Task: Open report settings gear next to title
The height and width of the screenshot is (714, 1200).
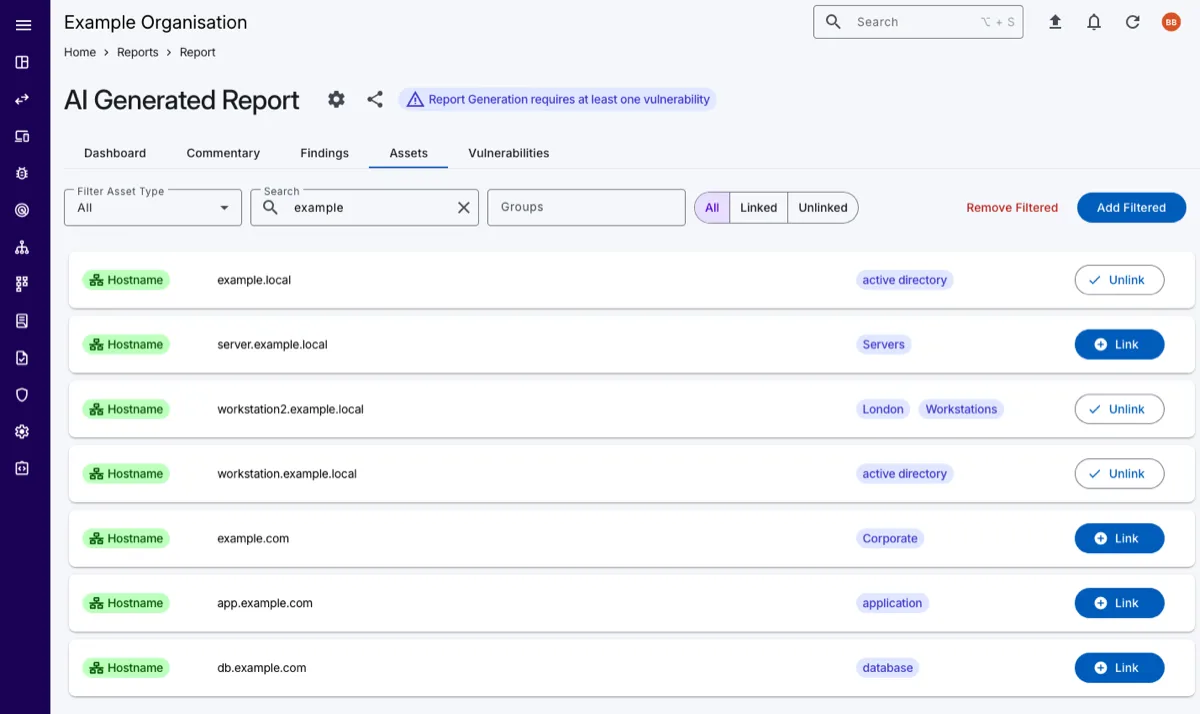Action: [336, 99]
